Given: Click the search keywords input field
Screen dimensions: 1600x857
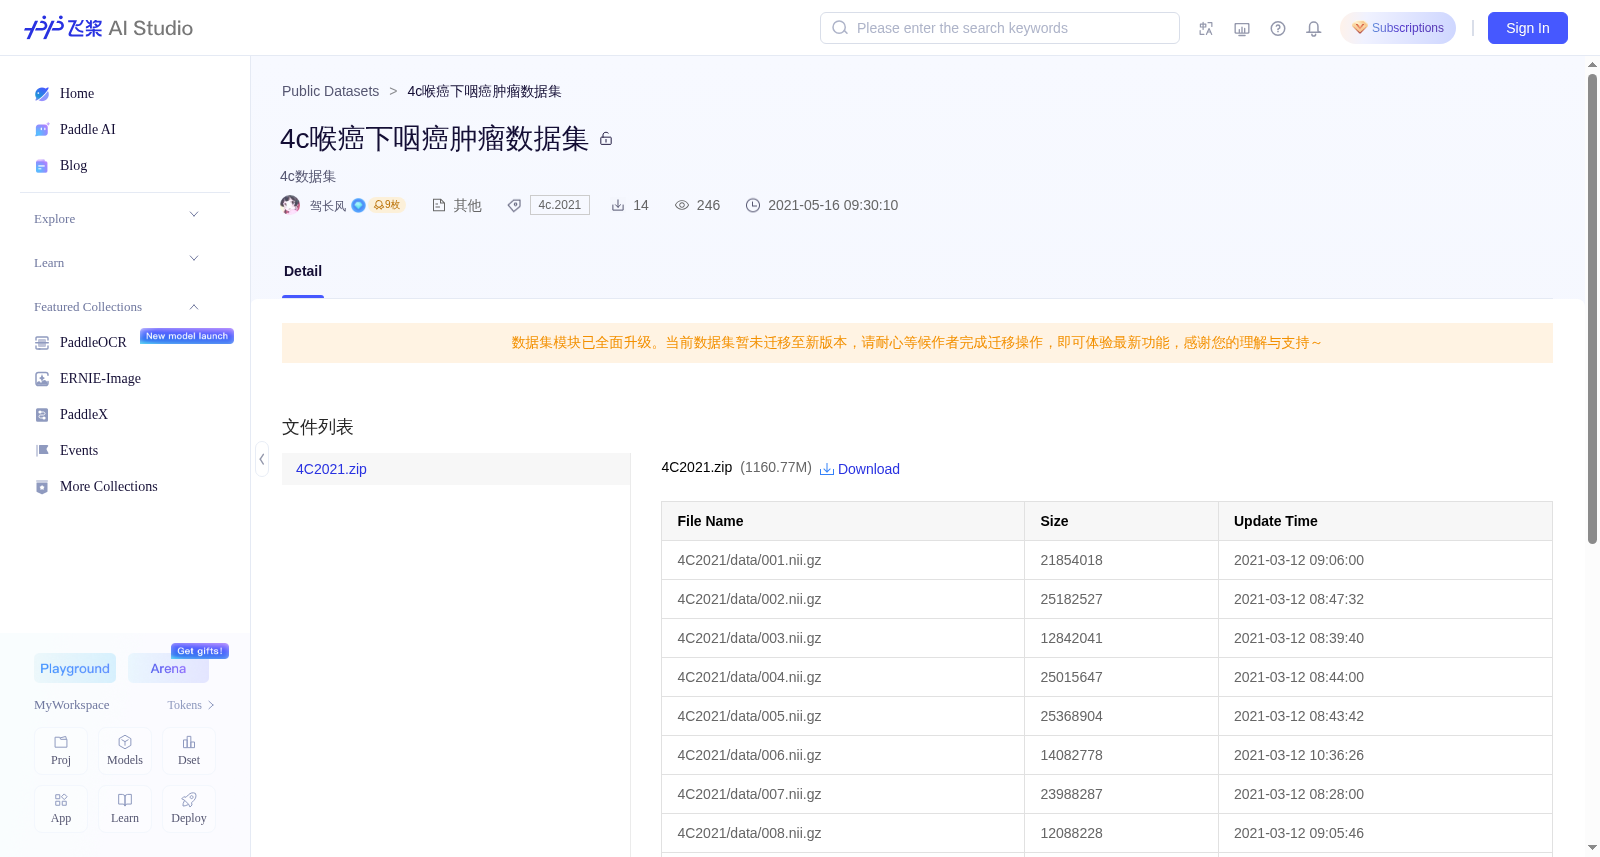Looking at the screenshot, I should [x=1000, y=28].
